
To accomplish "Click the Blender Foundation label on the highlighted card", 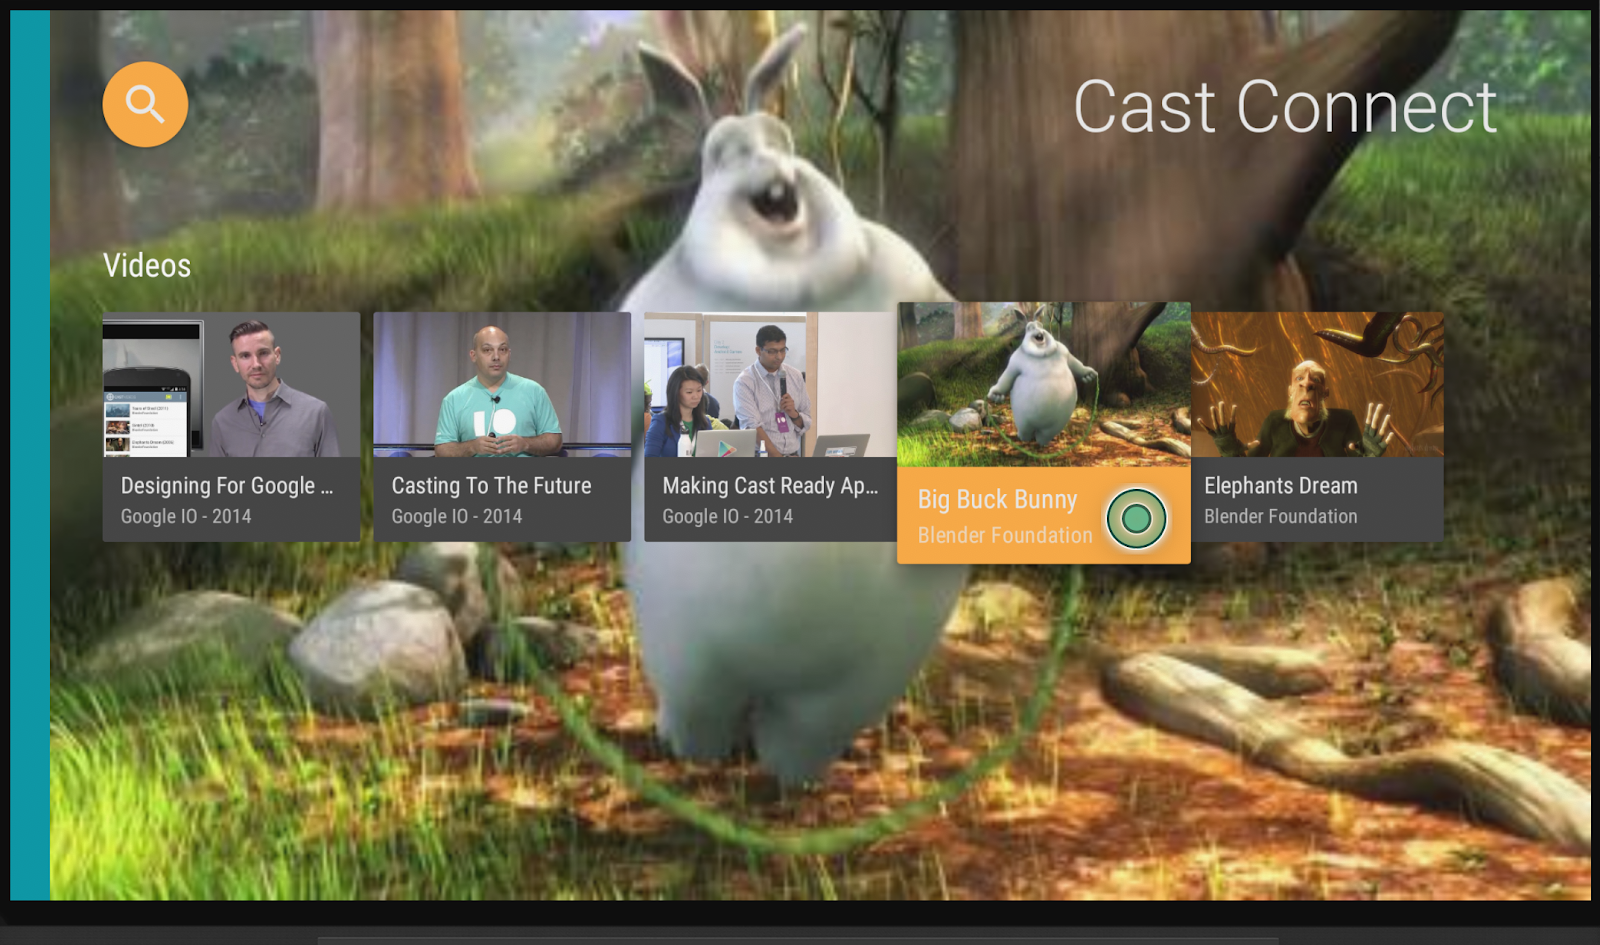I will click(1003, 535).
